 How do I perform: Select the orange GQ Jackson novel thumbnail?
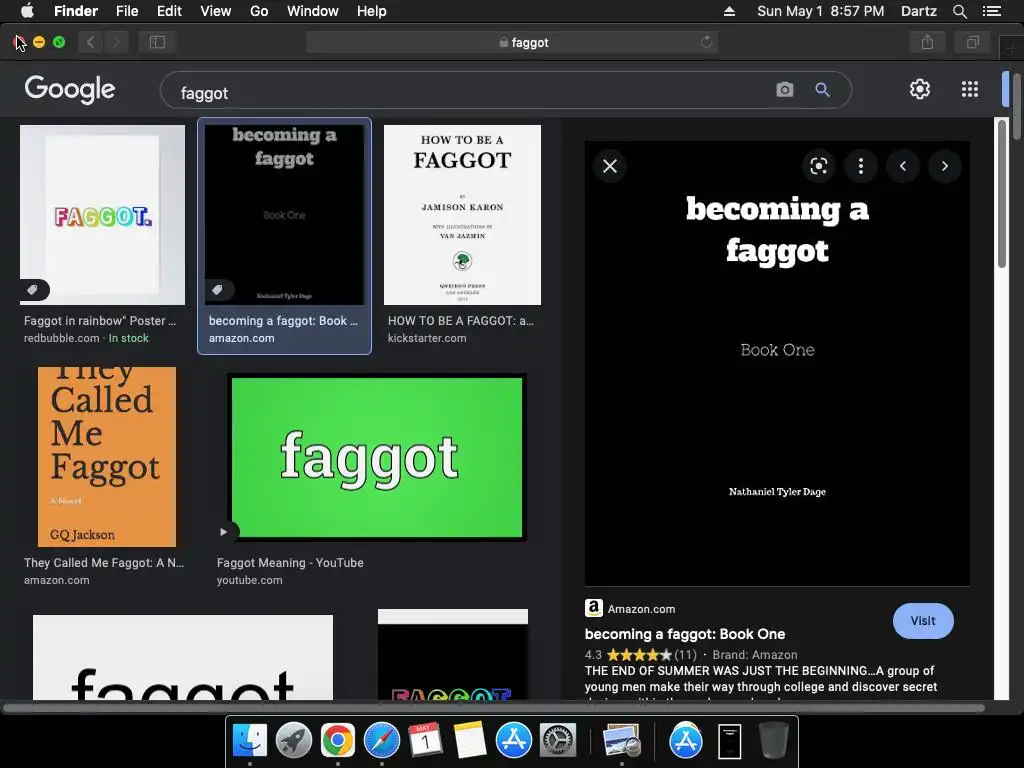tap(107, 456)
